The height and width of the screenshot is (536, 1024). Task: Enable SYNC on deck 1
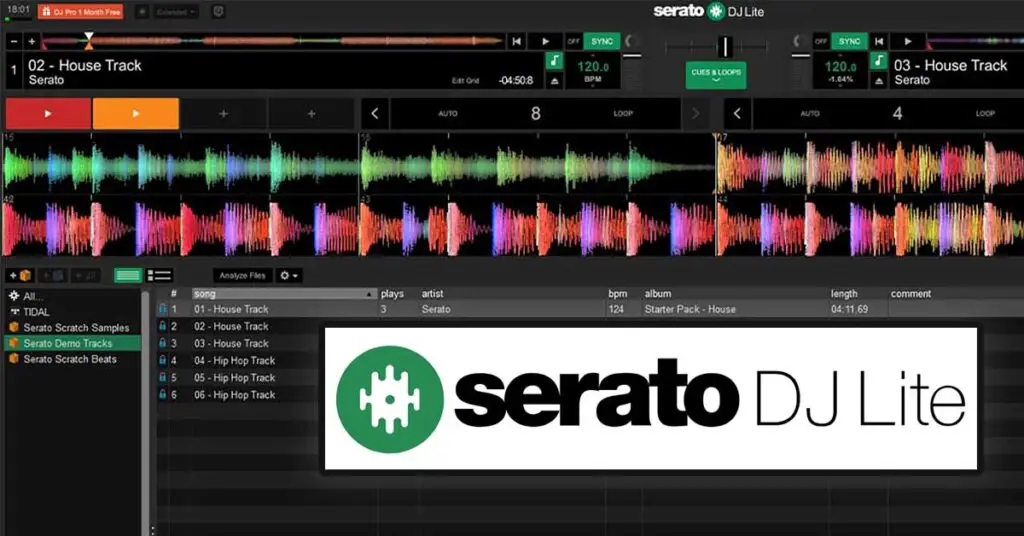point(601,42)
